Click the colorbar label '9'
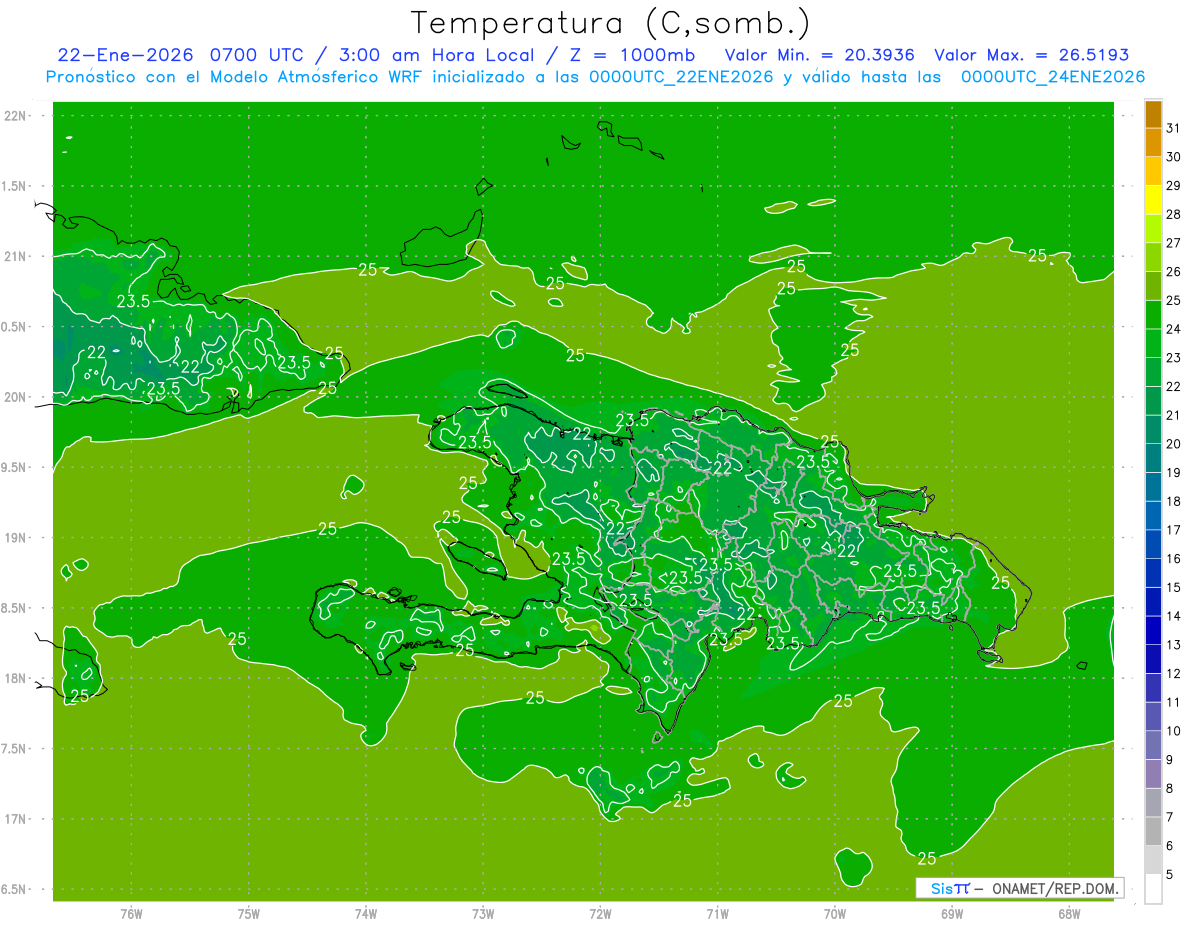The width and height of the screenshot is (1200, 927). point(1170,760)
